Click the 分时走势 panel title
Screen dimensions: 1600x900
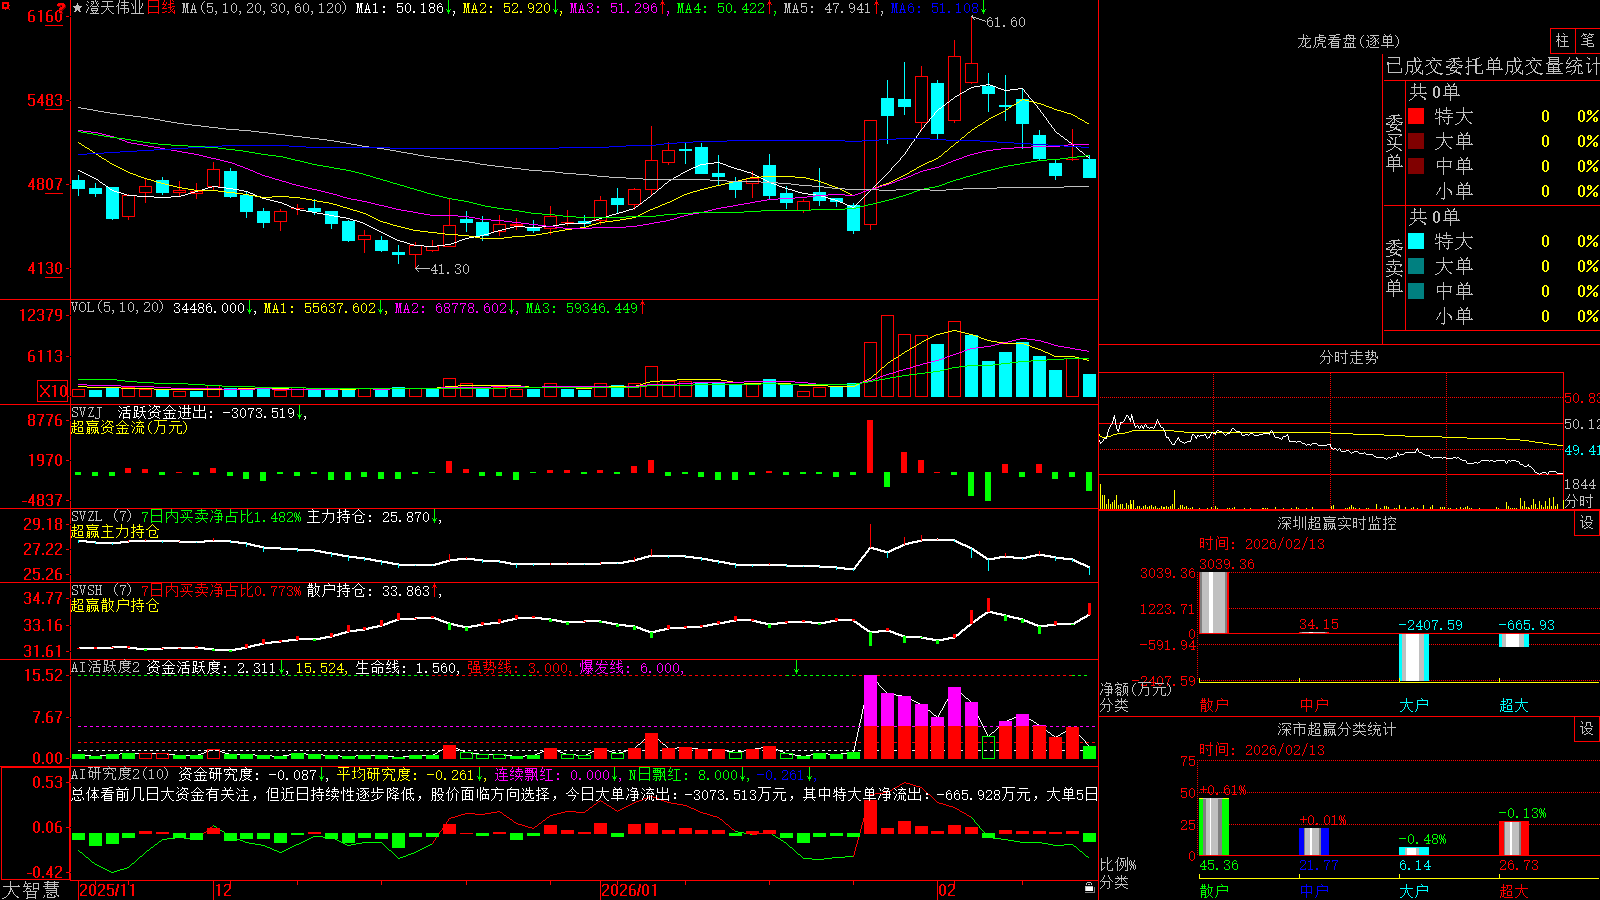[x=1349, y=357]
